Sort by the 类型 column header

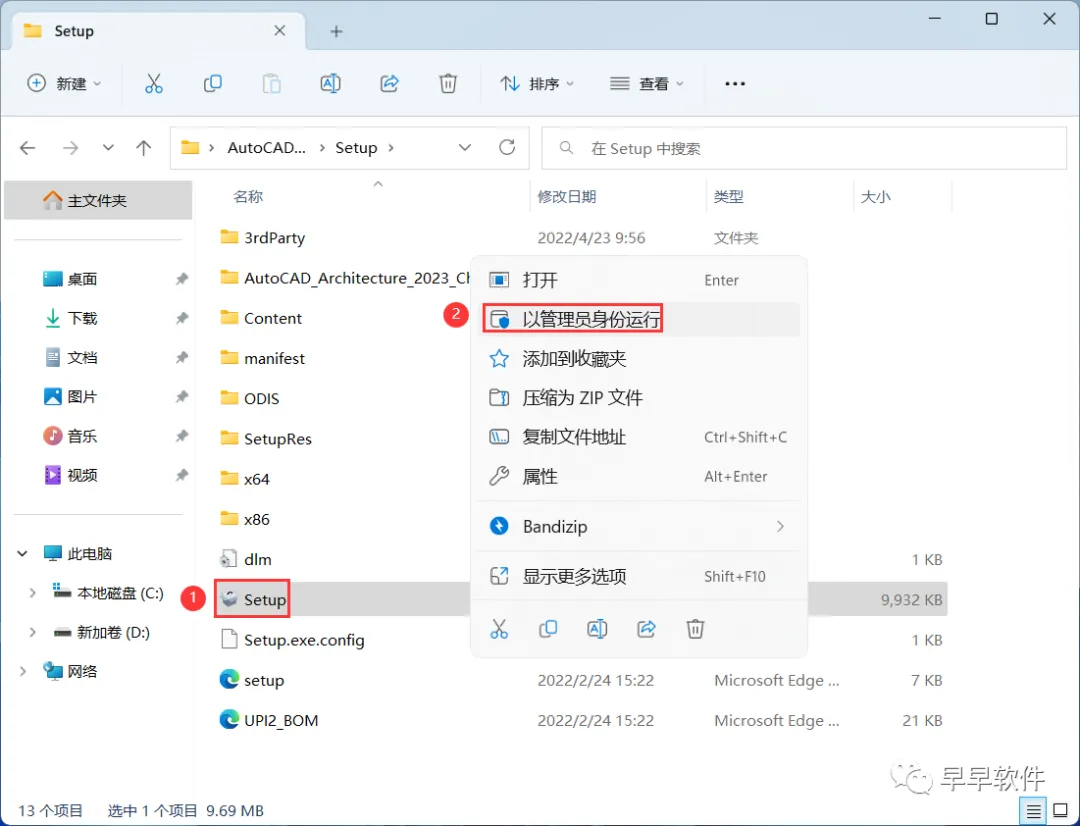coord(729,196)
